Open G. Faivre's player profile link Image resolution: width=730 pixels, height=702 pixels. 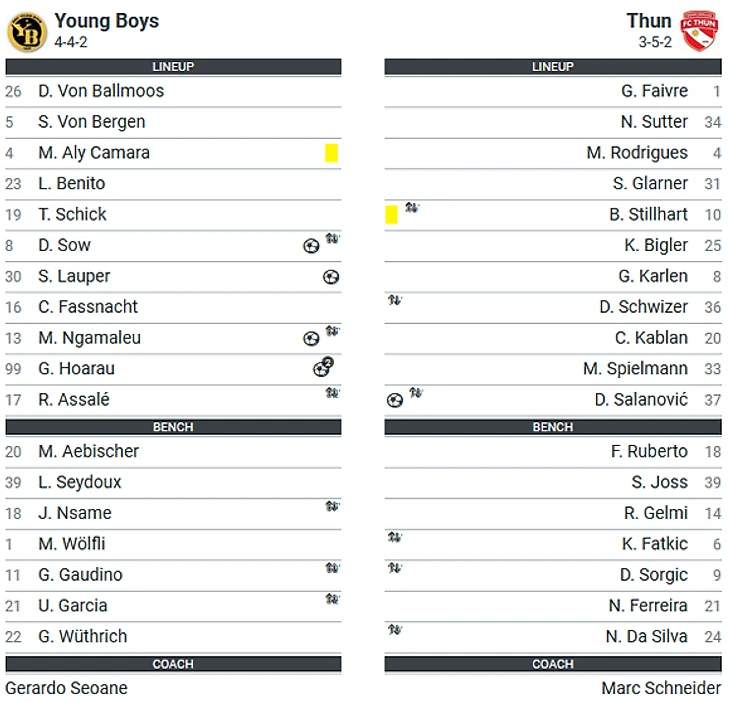click(654, 91)
